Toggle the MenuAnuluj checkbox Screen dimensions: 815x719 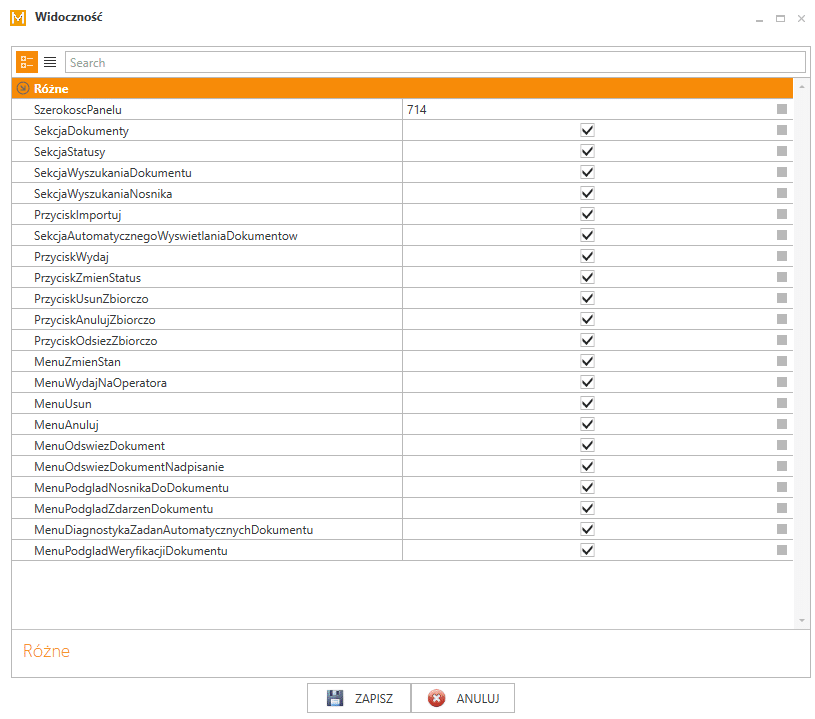(x=587, y=424)
